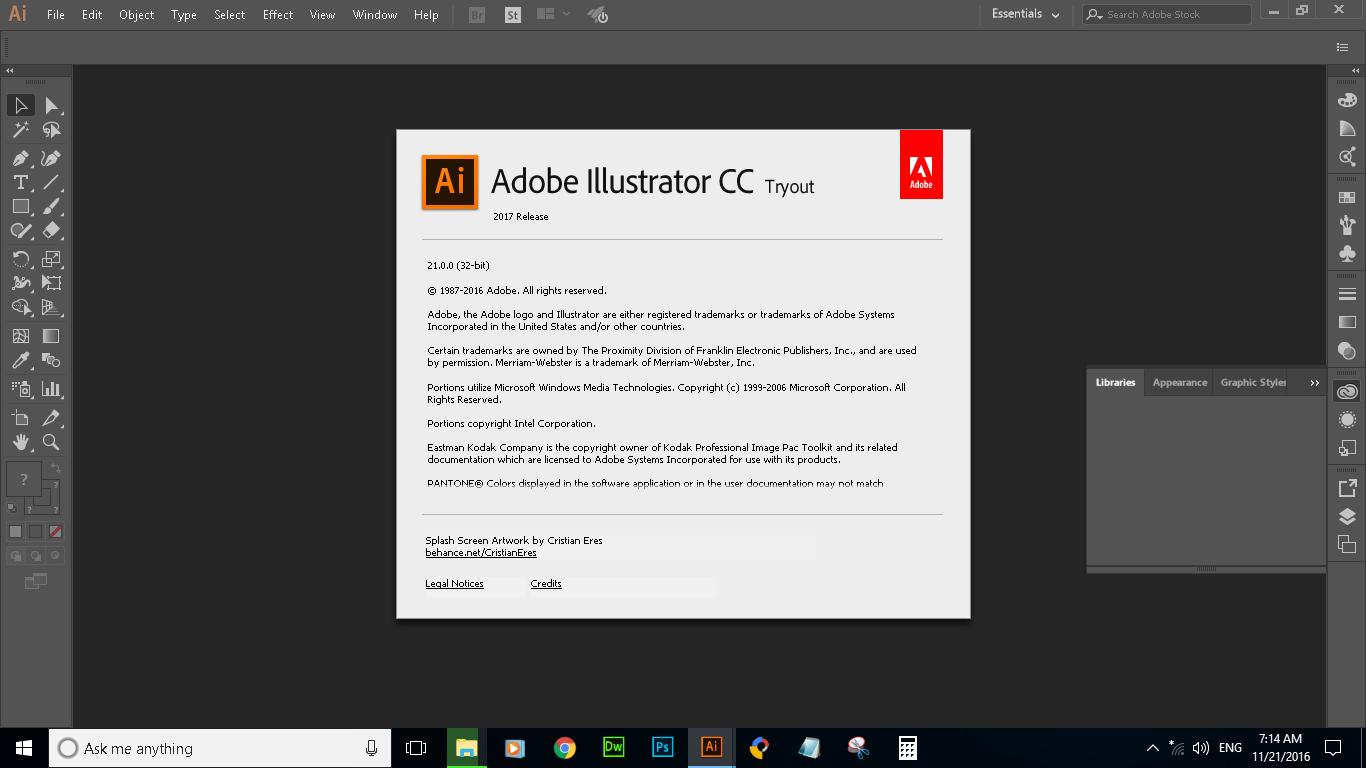The image size is (1366, 768).
Task: Open the File menu
Action: coord(56,15)
